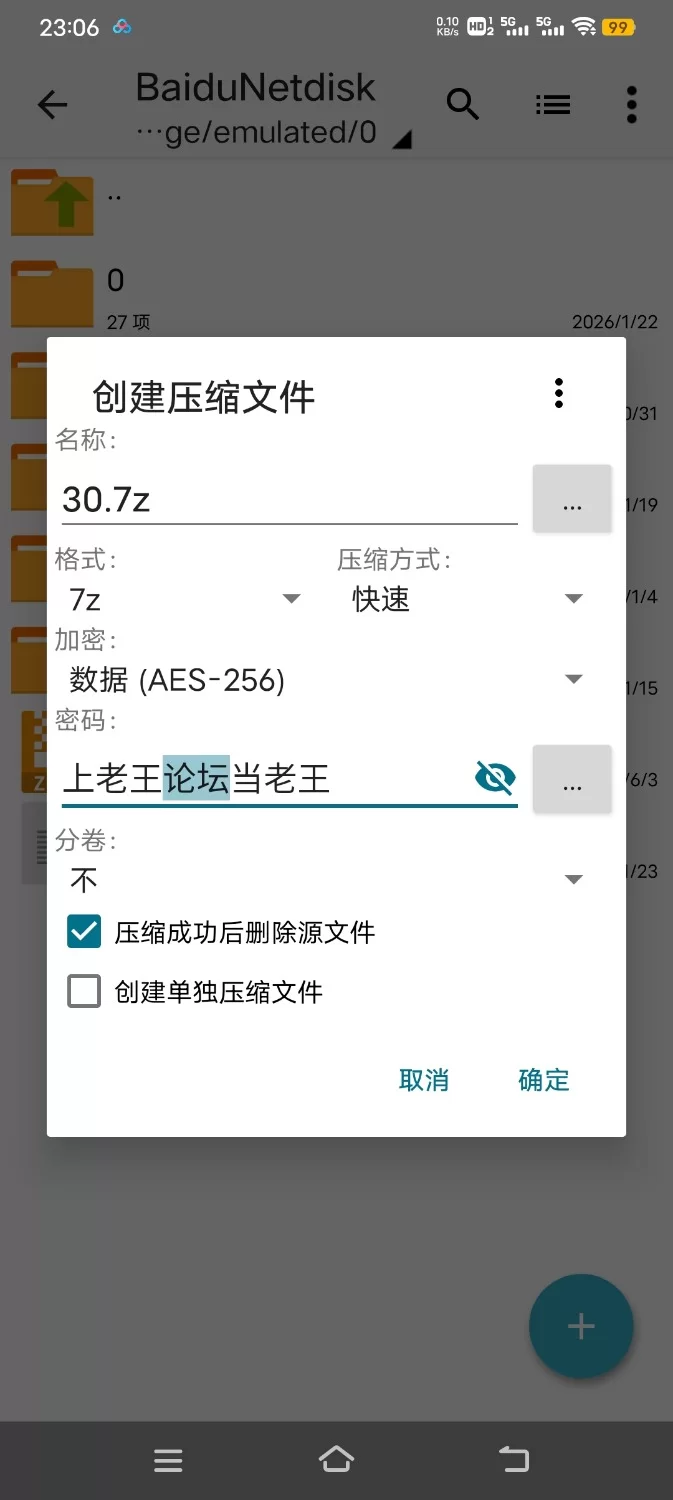Image resolution: width=673 pixels, height=1500 pixels.
Task: Open the parent folder up-arrow icon
Action: (52, 203)
